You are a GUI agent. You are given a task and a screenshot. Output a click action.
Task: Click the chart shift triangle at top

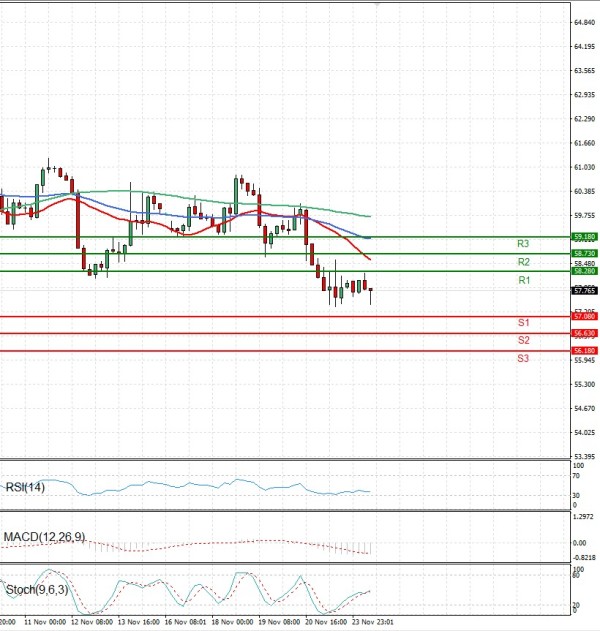pyautogui.click(x=377, y=4)
